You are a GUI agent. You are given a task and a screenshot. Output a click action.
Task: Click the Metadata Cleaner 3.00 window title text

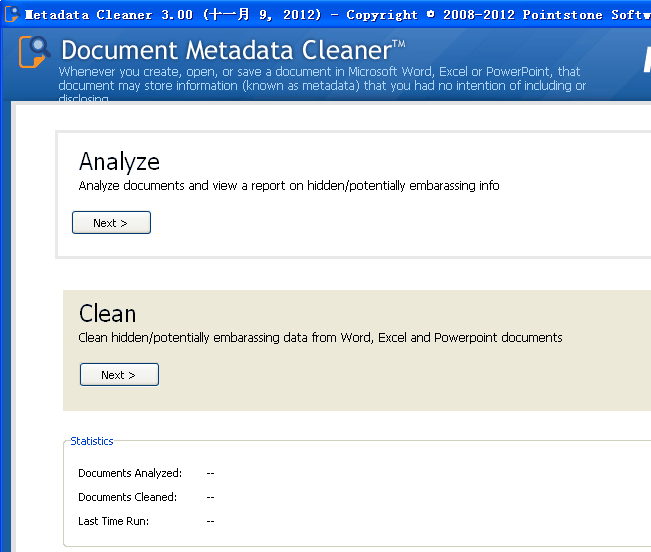coord(110,15)
